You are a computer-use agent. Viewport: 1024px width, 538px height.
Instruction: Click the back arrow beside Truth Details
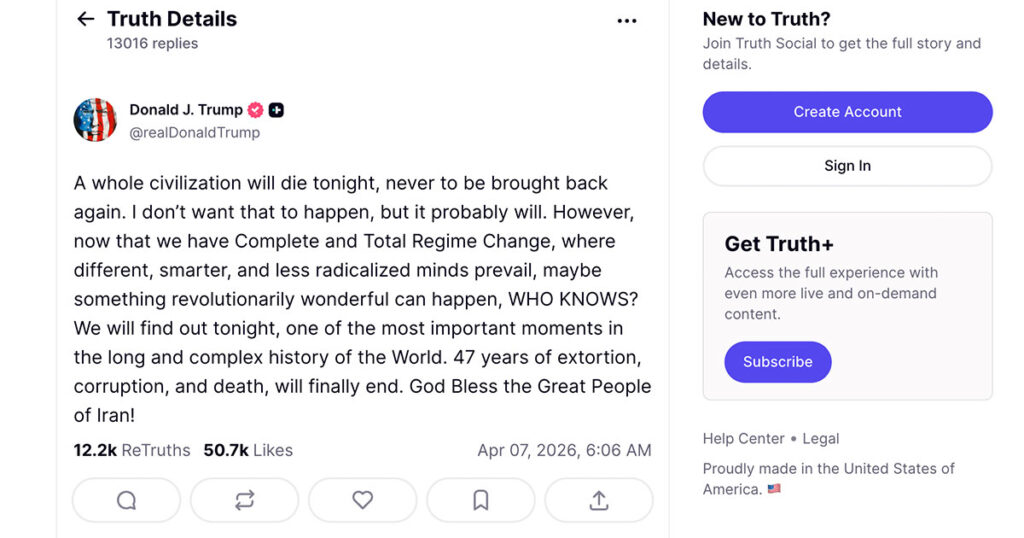click(86, 19)
